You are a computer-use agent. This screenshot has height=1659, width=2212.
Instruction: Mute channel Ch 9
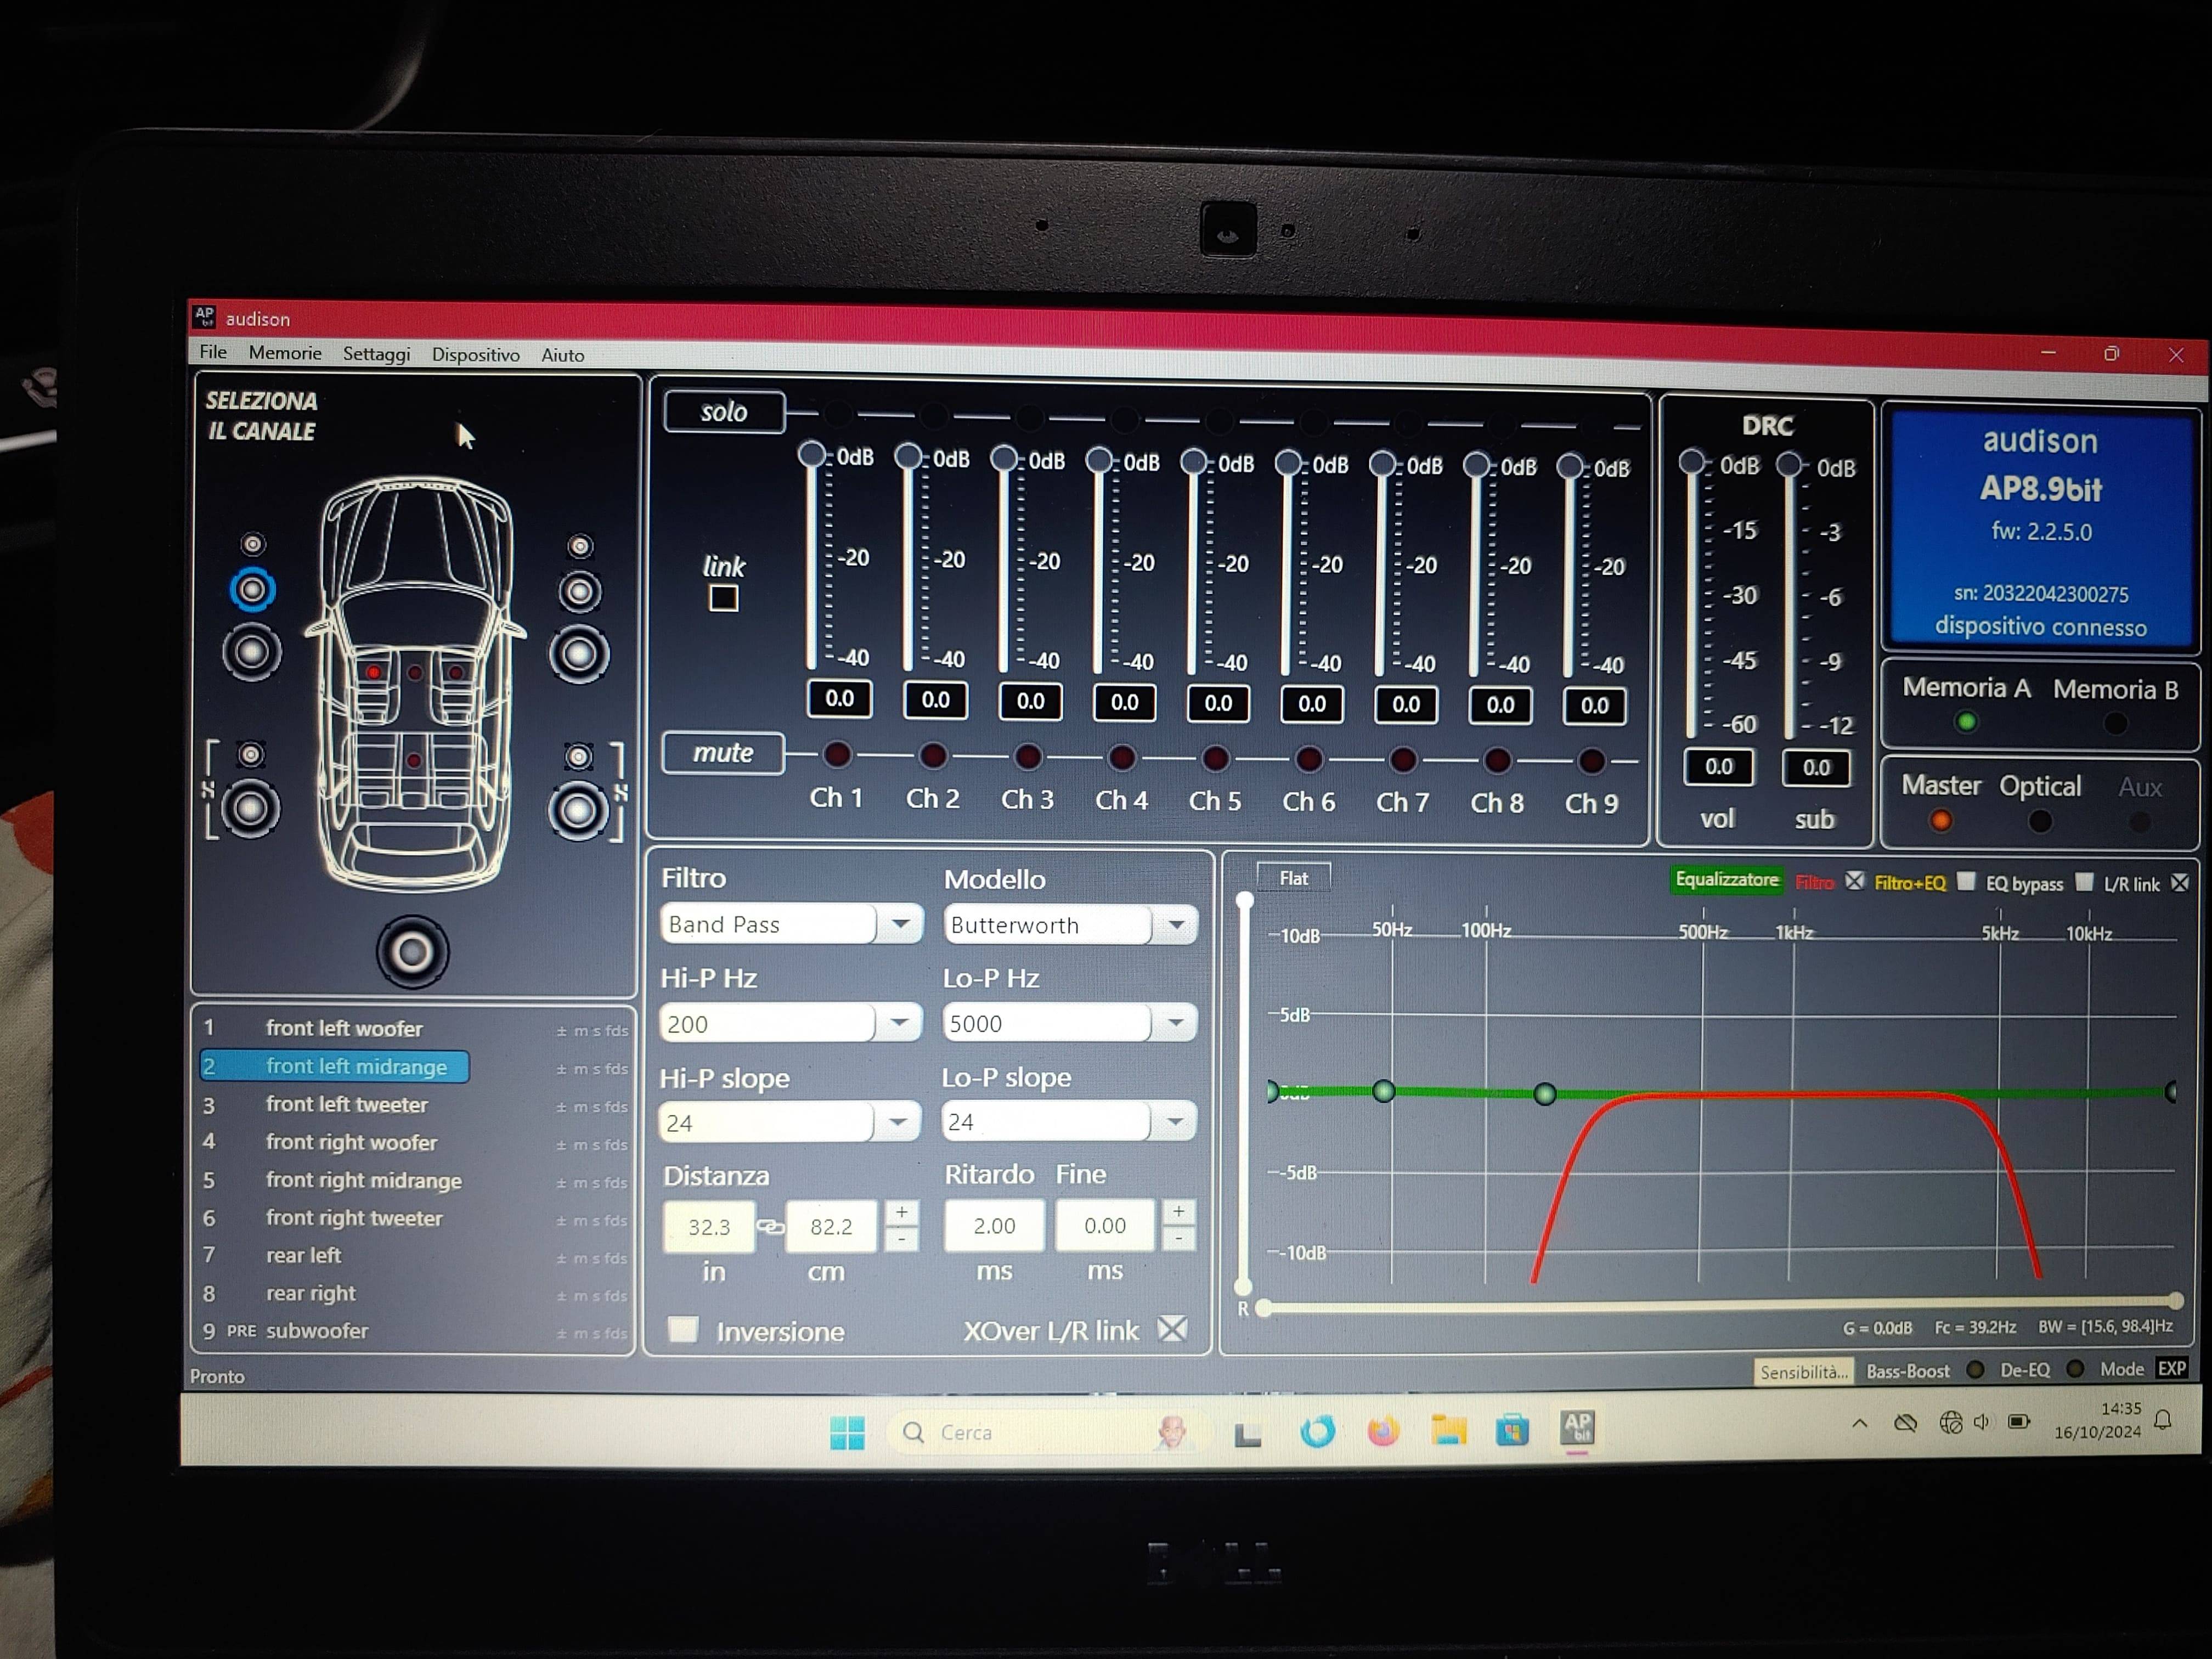click(1591, 761)
